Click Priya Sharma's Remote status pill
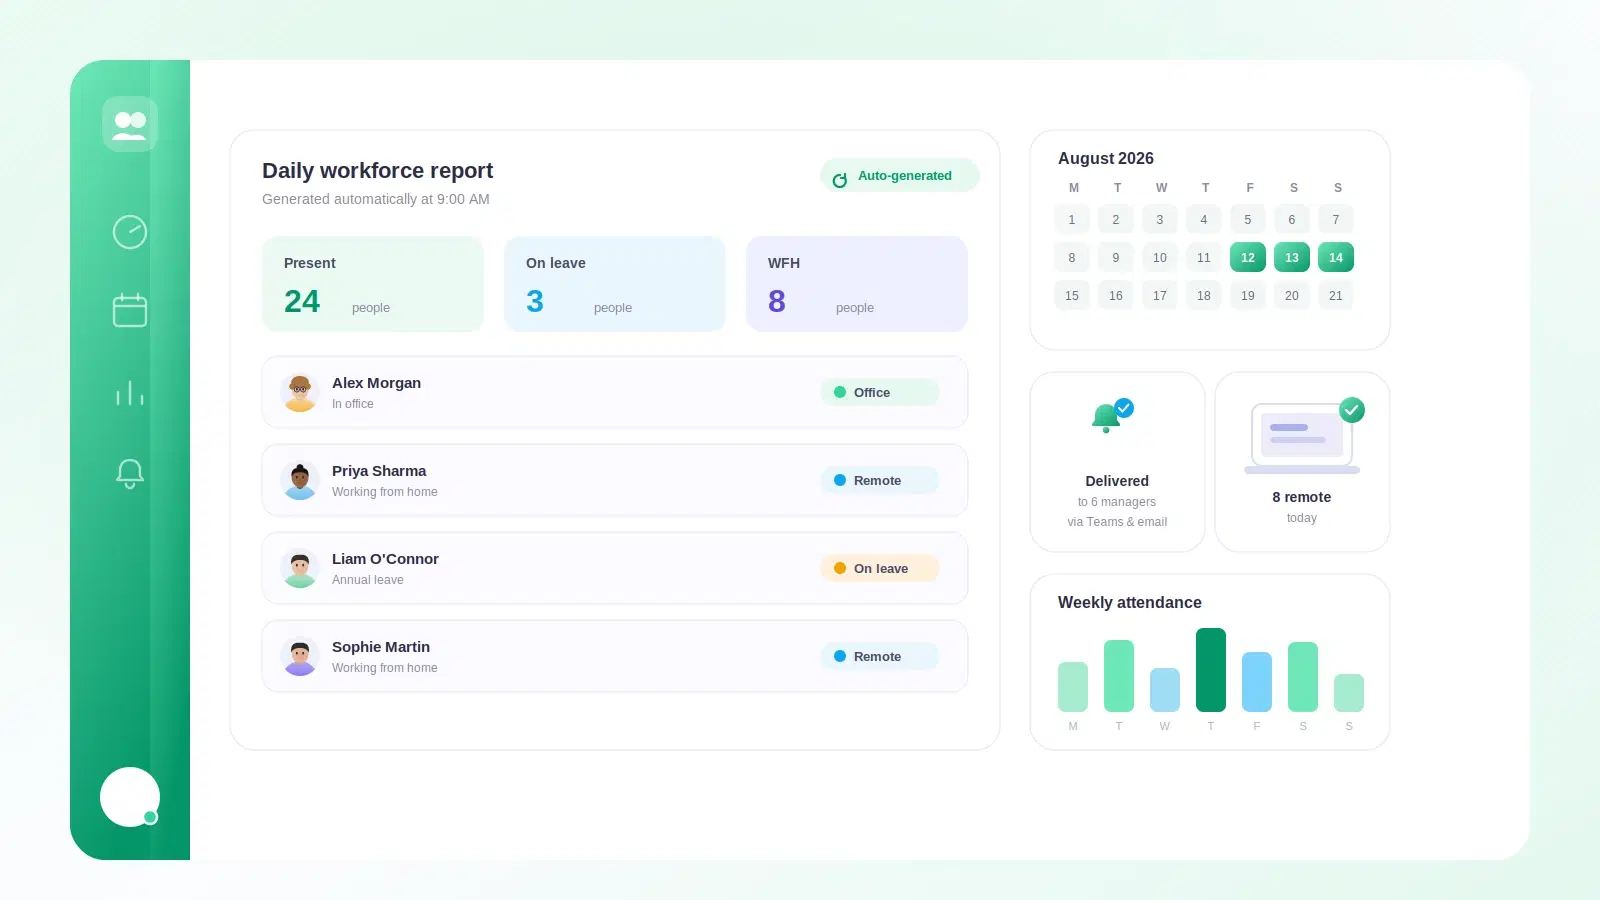Image resolution: width=1600 pixels, height=900 pixels. click(880, 480)
